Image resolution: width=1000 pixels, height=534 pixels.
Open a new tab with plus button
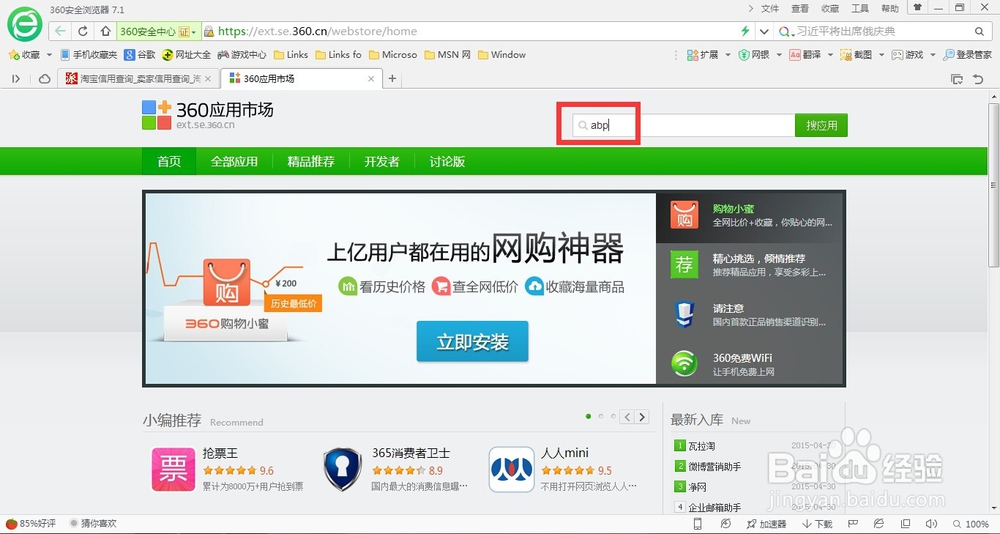coord(392,78)
